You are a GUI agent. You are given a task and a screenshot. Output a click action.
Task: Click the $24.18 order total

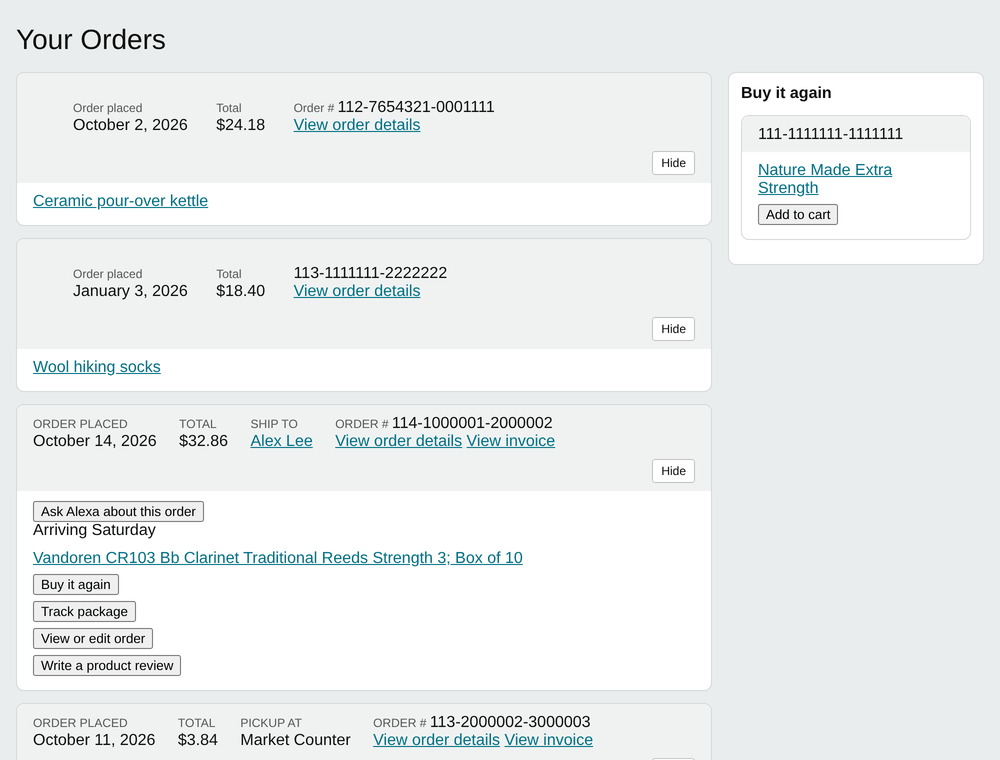point(240,125)
